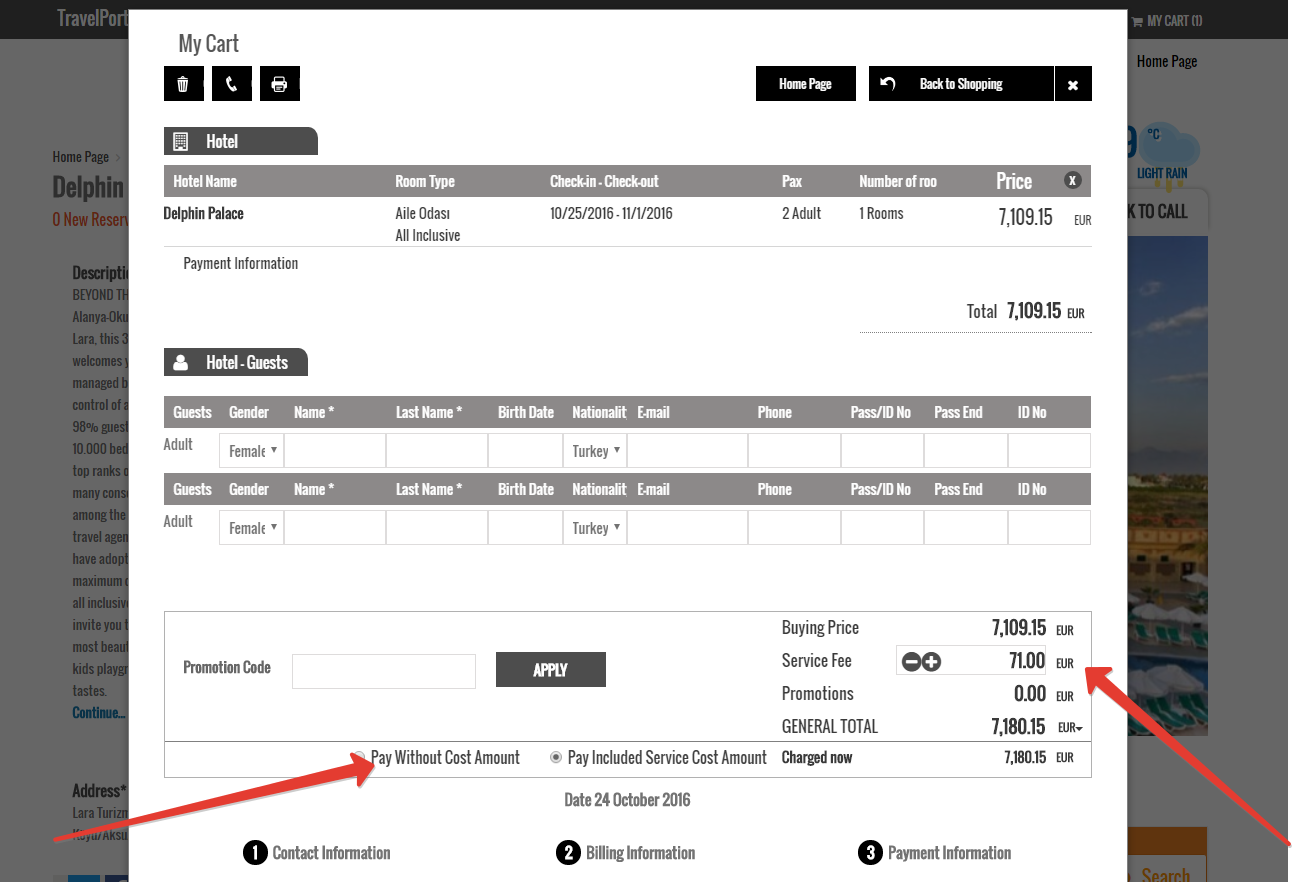Open the Hotel - Guests section tab
This screenshot has width=1292, height=882.
236,362
